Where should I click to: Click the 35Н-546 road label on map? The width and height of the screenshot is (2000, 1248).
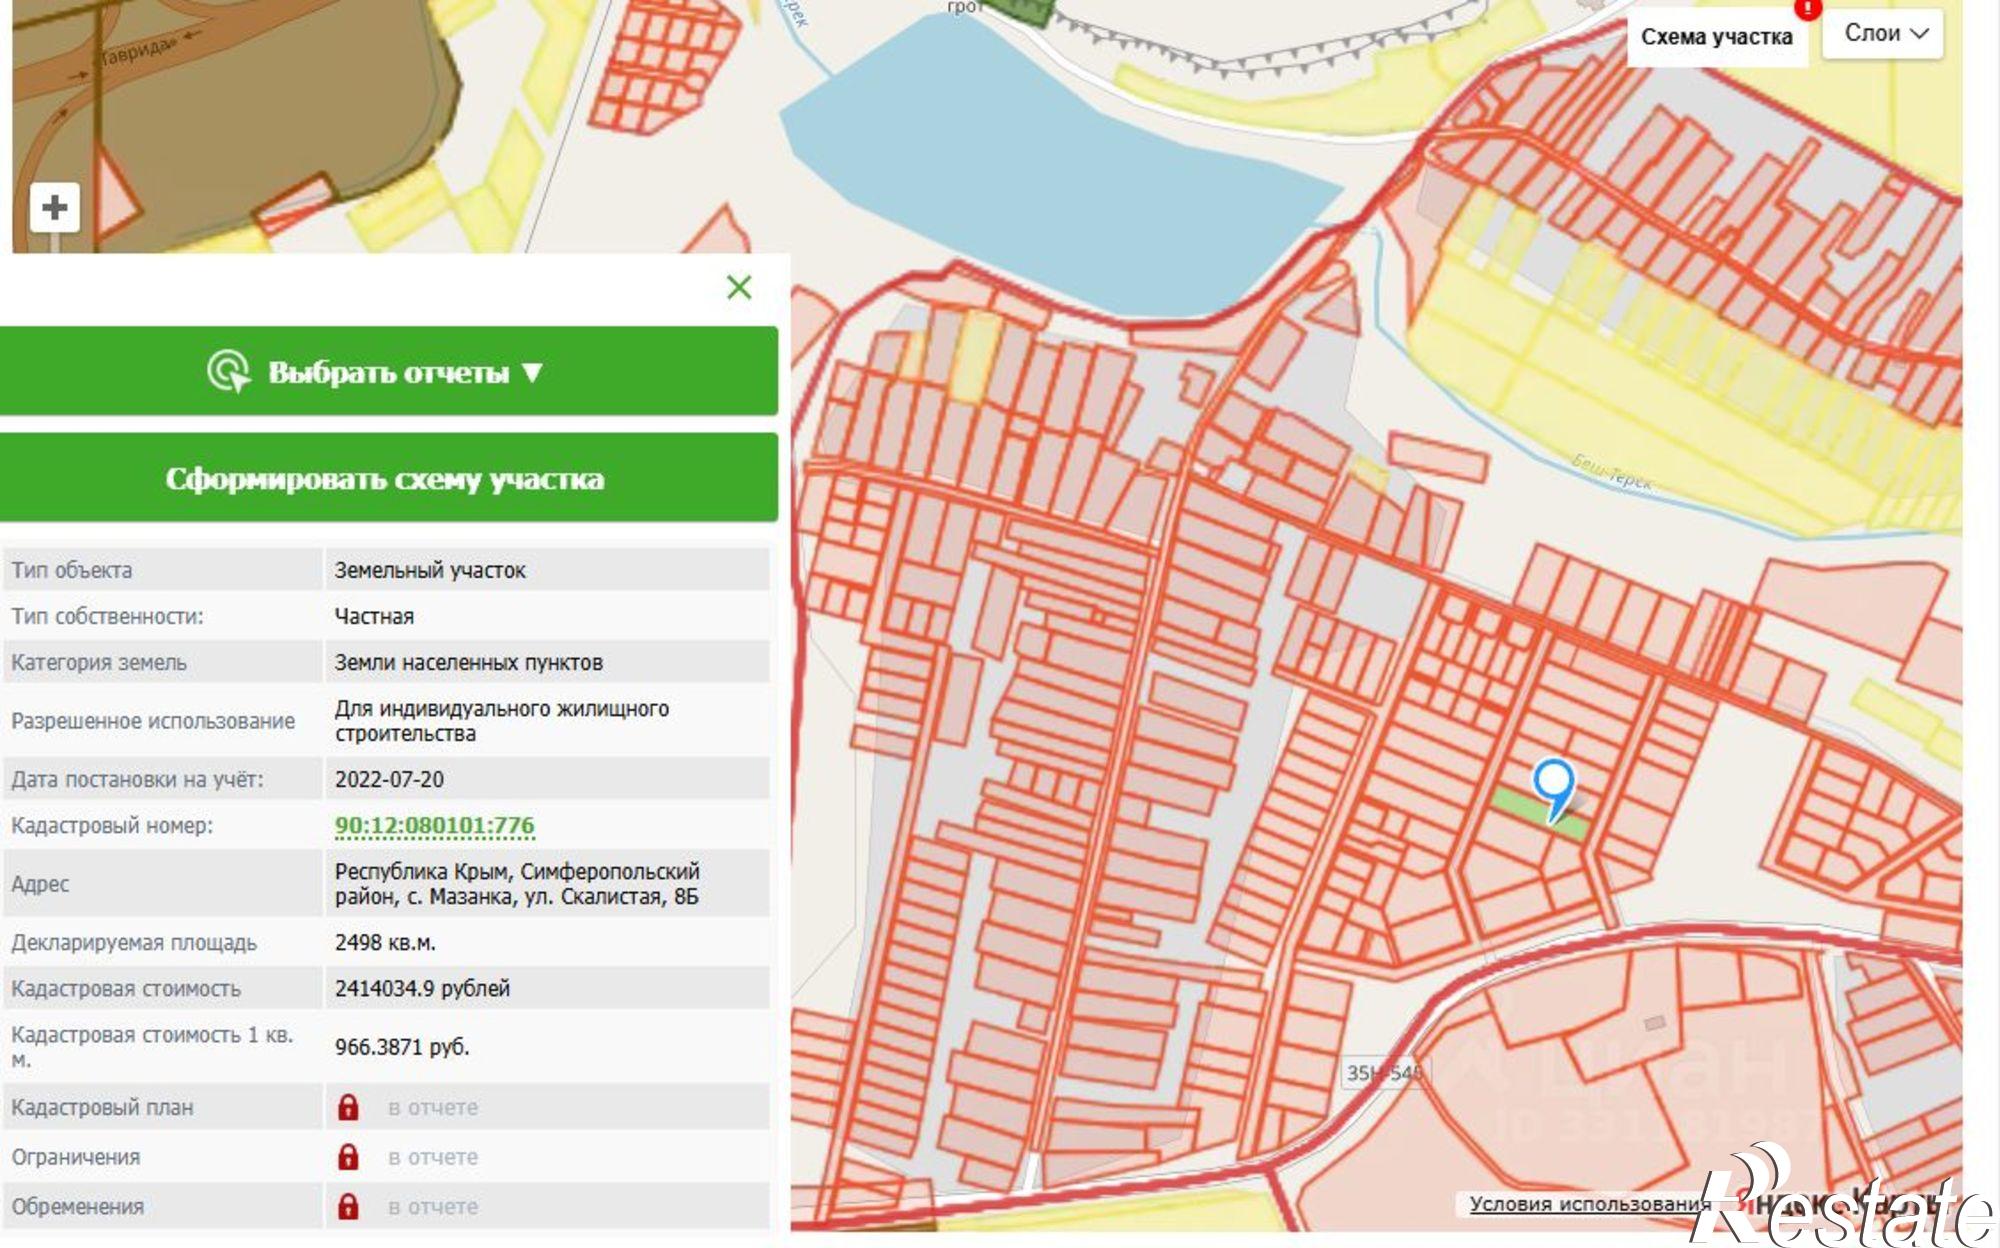[1385, 1073]
